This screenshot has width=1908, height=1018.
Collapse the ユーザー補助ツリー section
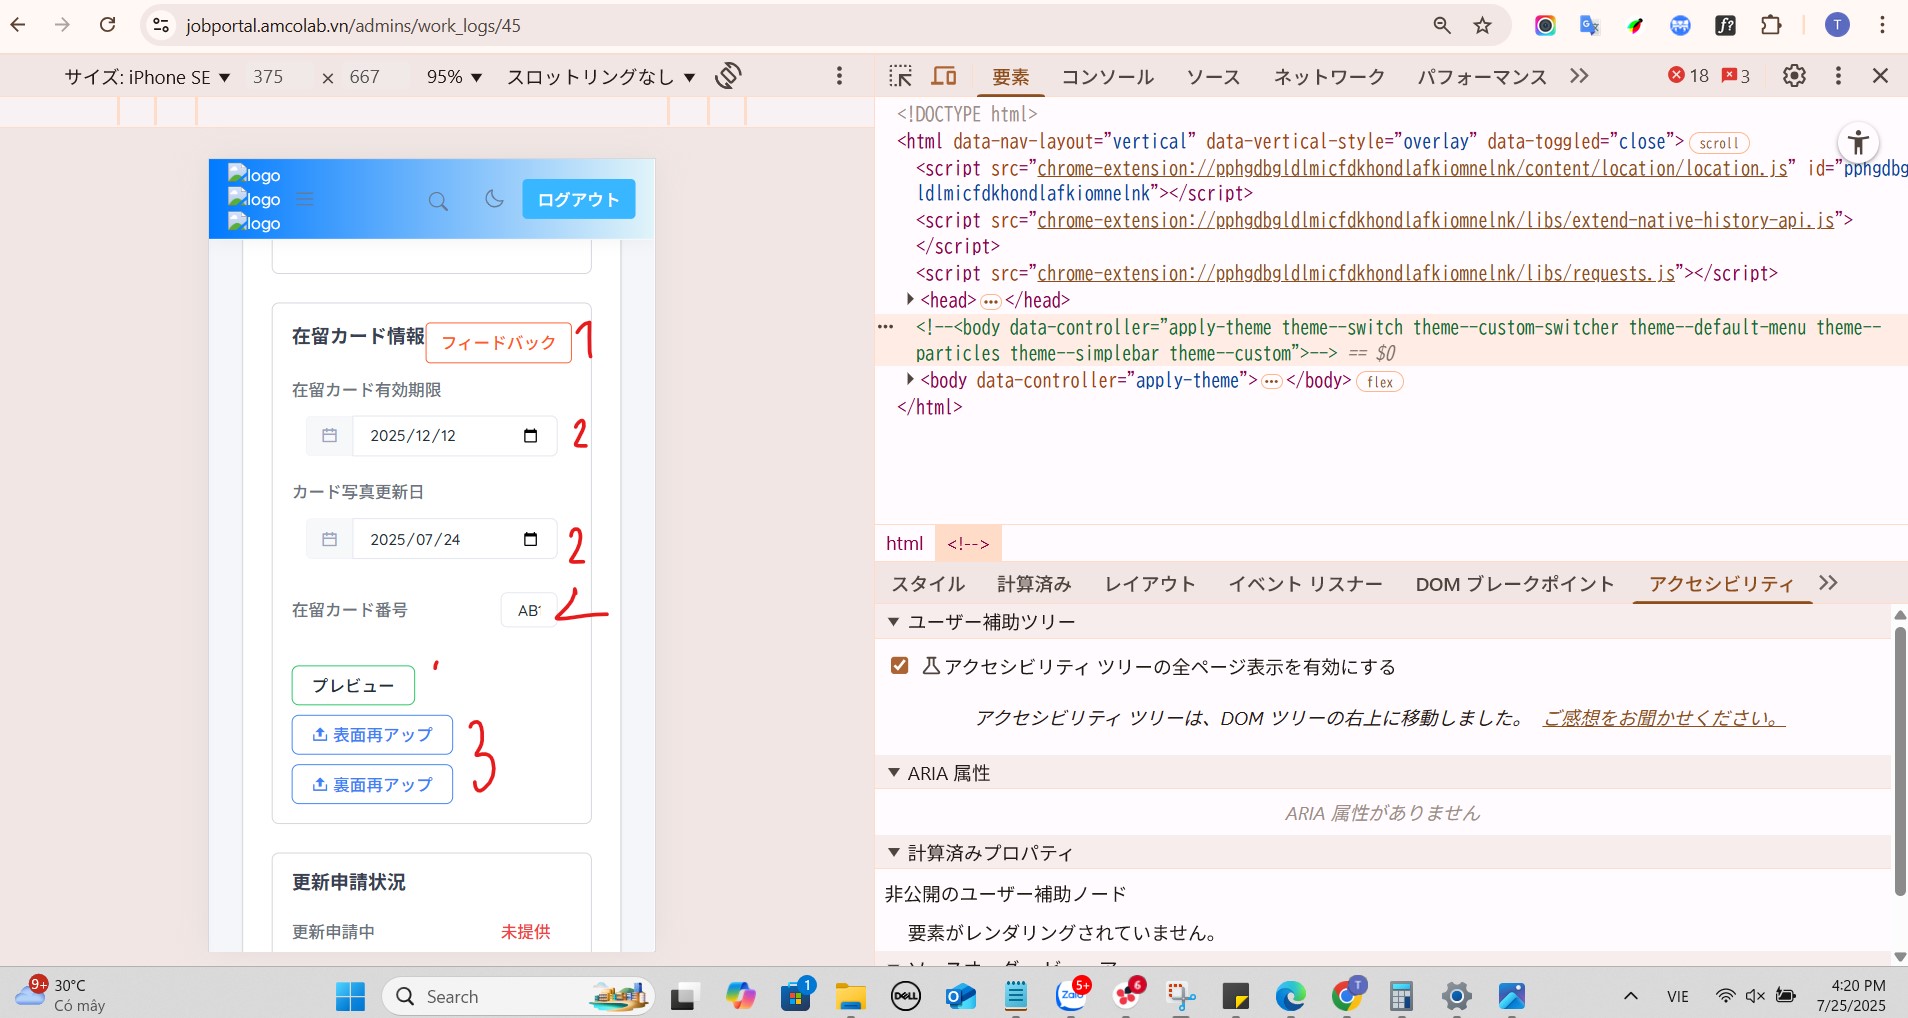click(894, 622)
